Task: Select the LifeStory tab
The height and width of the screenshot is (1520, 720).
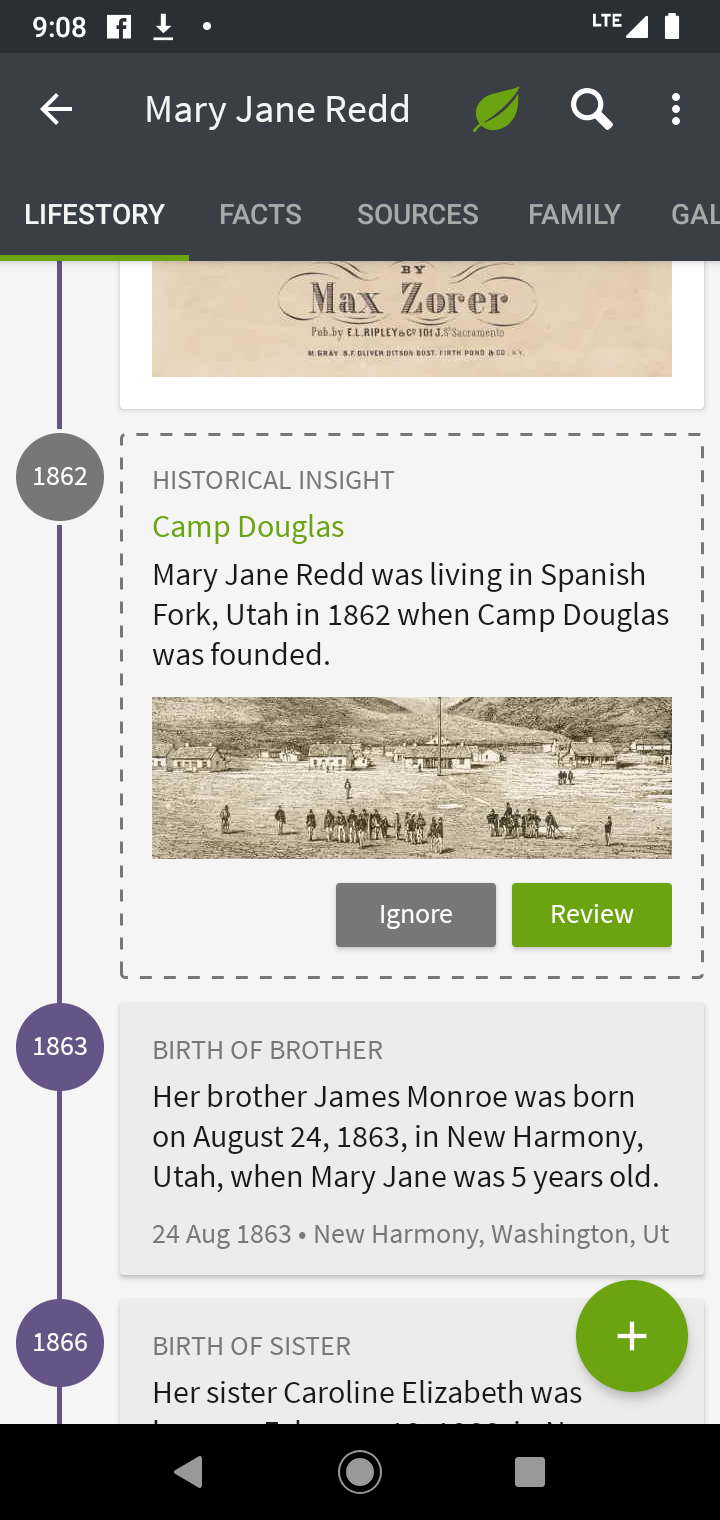Action: coord(94,214)
